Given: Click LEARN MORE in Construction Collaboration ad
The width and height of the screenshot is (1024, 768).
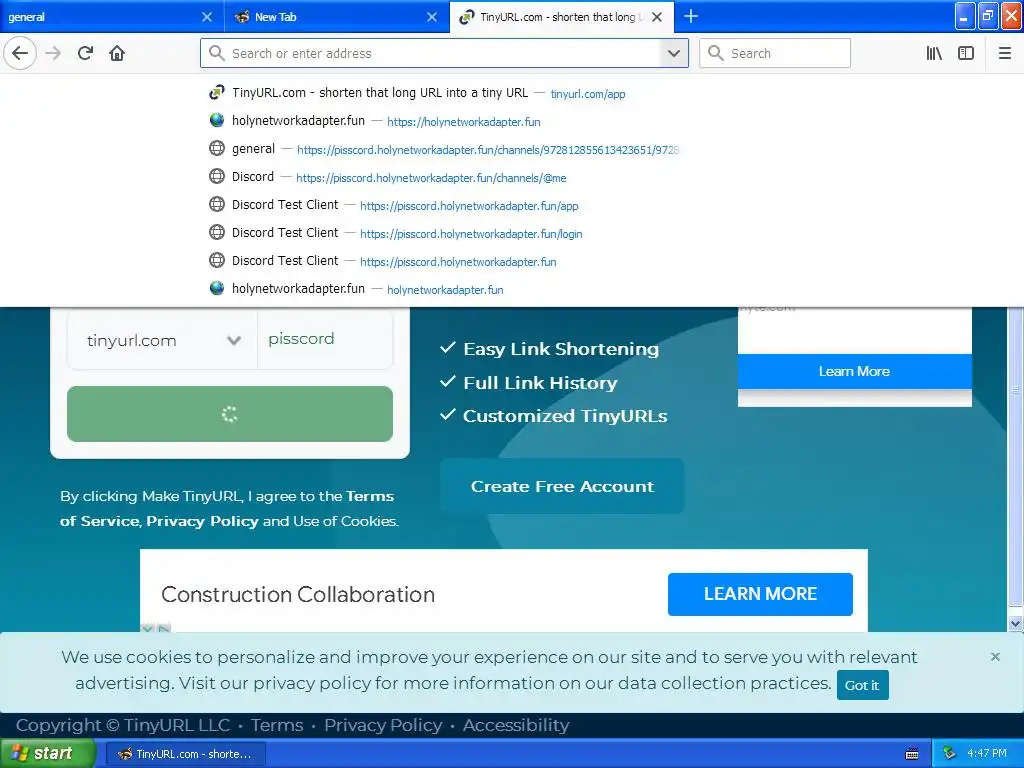Looking at the screenshot, I should tap(760, 594).
